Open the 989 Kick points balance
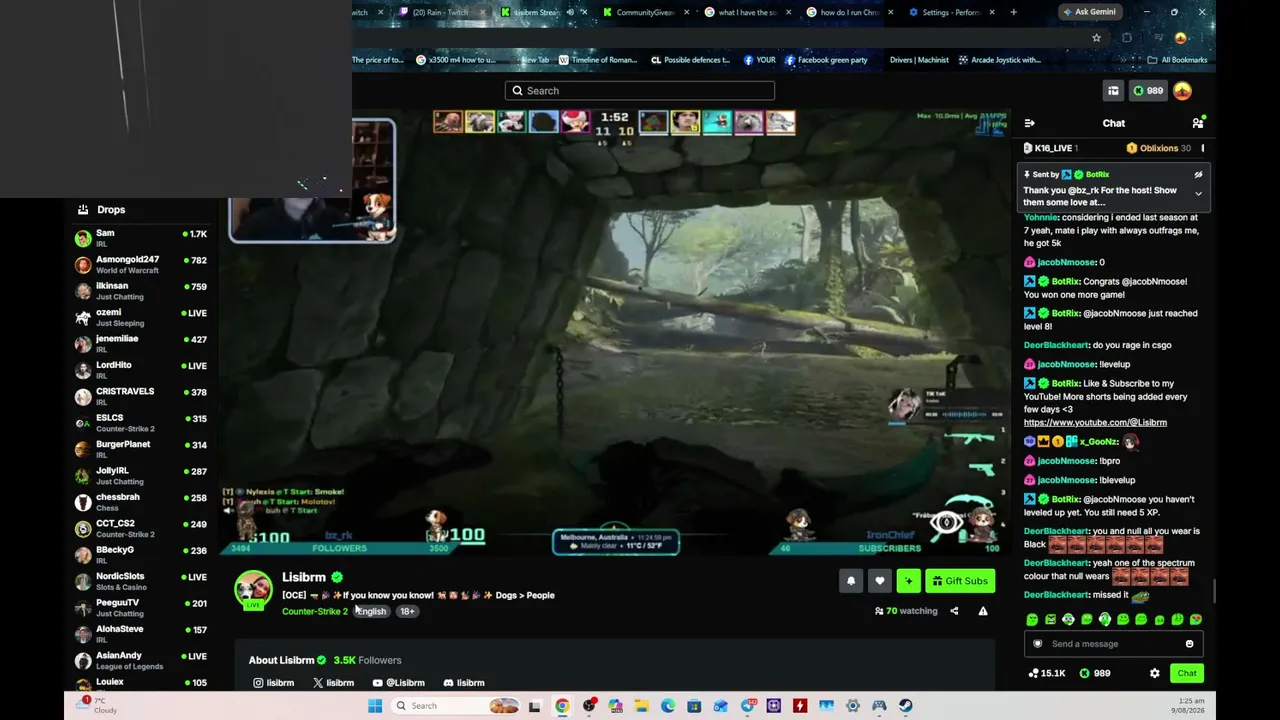Viewport: 1280px width, 720px height. 1148,91
